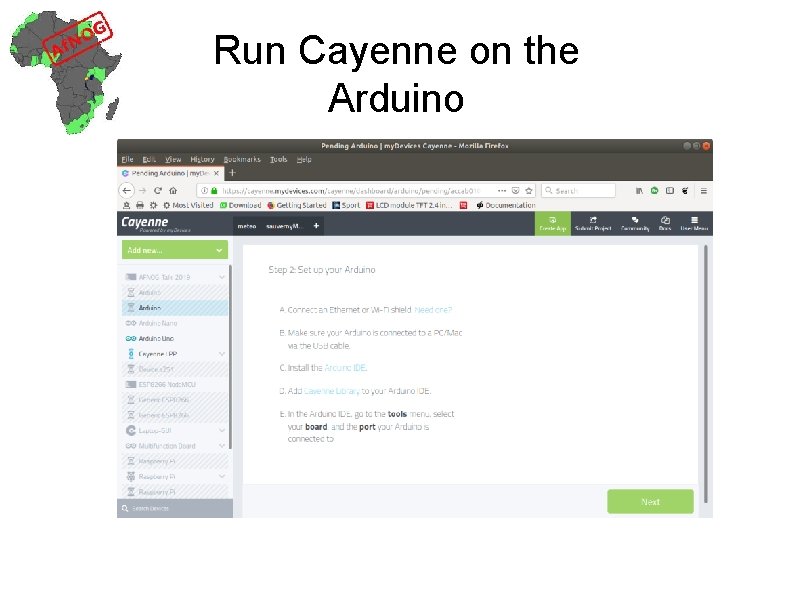The image size is (794, 595).
Task: Click the printer icon in bookmarks toolbar
Action: tap(140, 205)
